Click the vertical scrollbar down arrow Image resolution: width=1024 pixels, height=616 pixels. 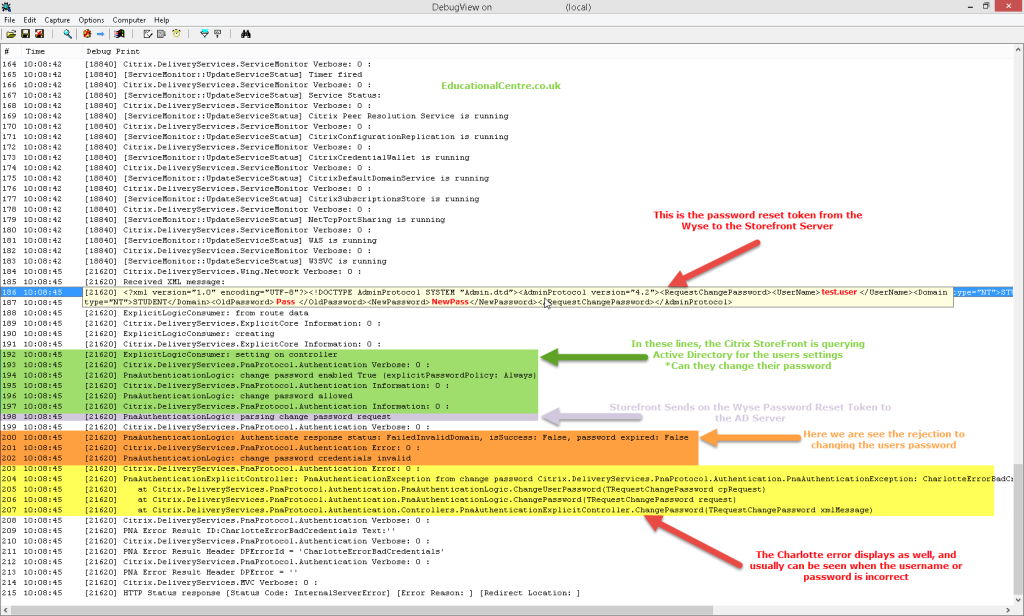coord(1019,600)
